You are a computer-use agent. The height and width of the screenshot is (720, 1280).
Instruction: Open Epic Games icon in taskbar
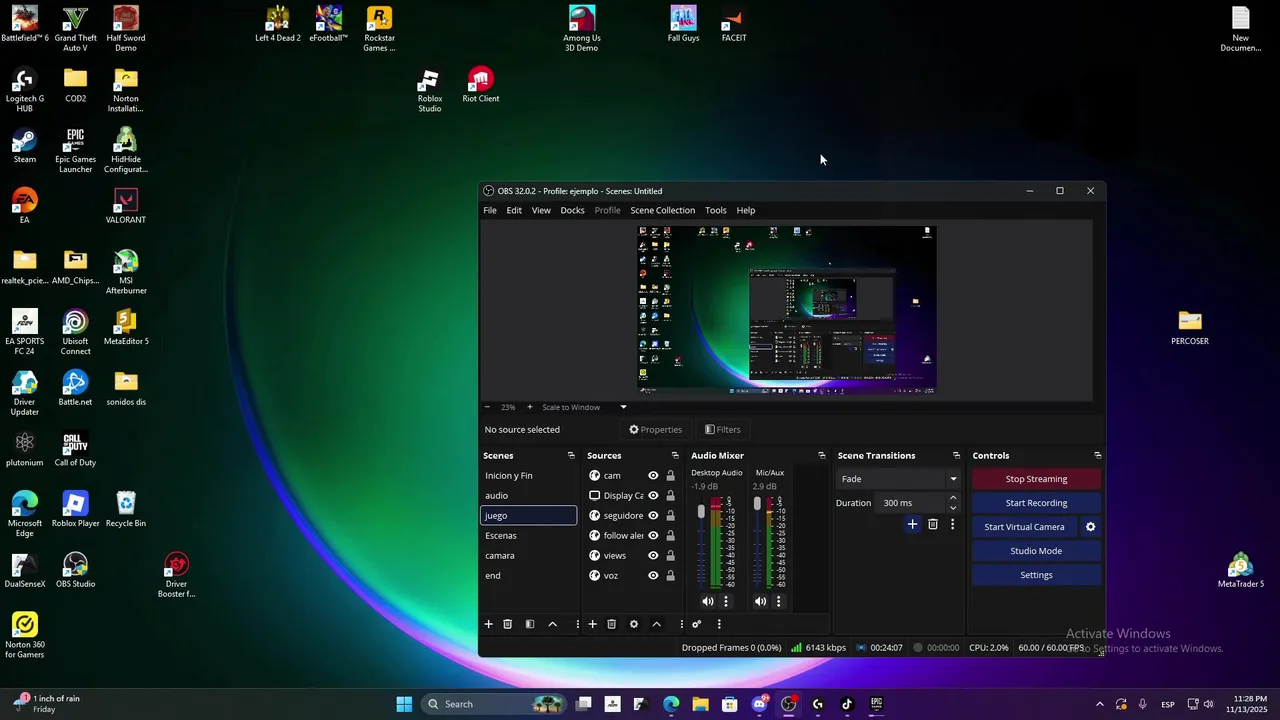(876, 704)
